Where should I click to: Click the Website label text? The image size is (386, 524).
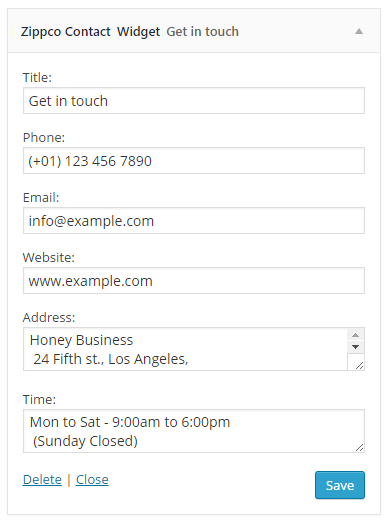point(49,257)
